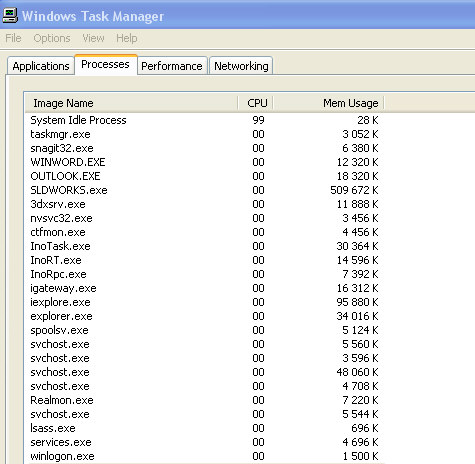This screenshot has height=464, width=475.
Task: Sort by the Mem Usage column header
Action: pos(329,103)
